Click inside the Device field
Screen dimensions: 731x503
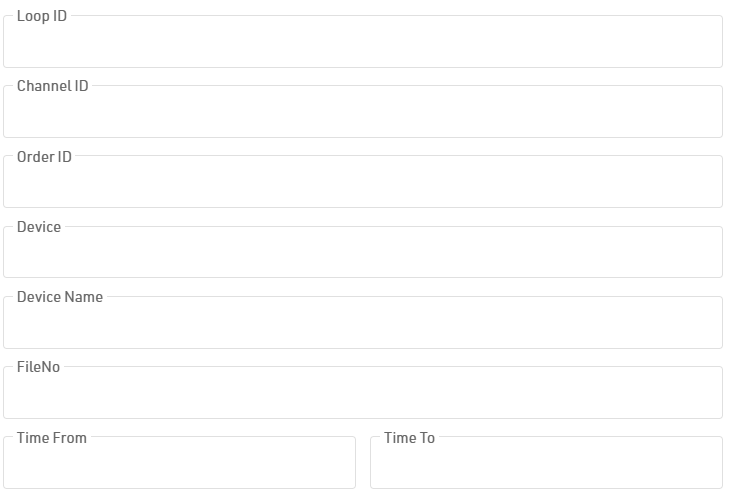(x=362, y=254)
